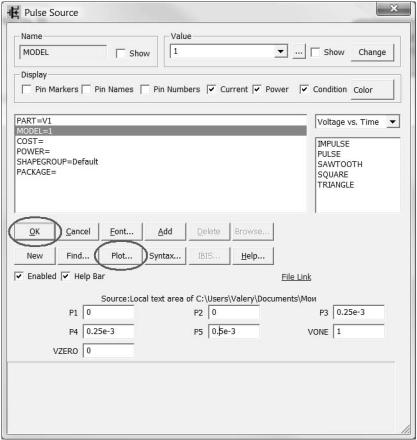Toggle the Enabled checkbox
The width and height of the screenshot is (417, 440).
pyautogui.click(x=19, y=276)
